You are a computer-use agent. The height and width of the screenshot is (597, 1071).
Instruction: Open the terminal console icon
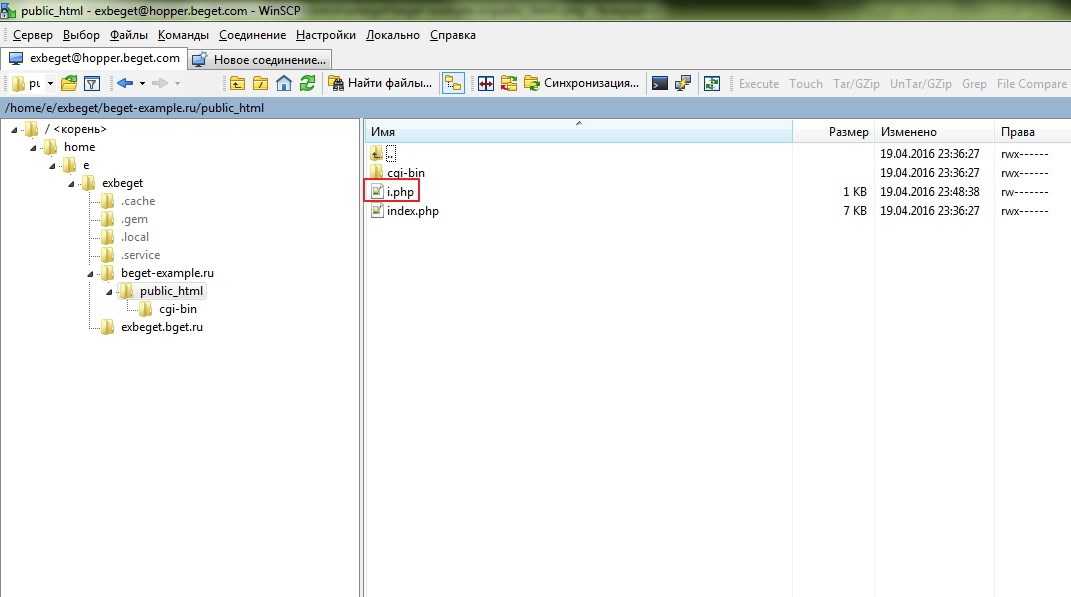pos(660,84)
